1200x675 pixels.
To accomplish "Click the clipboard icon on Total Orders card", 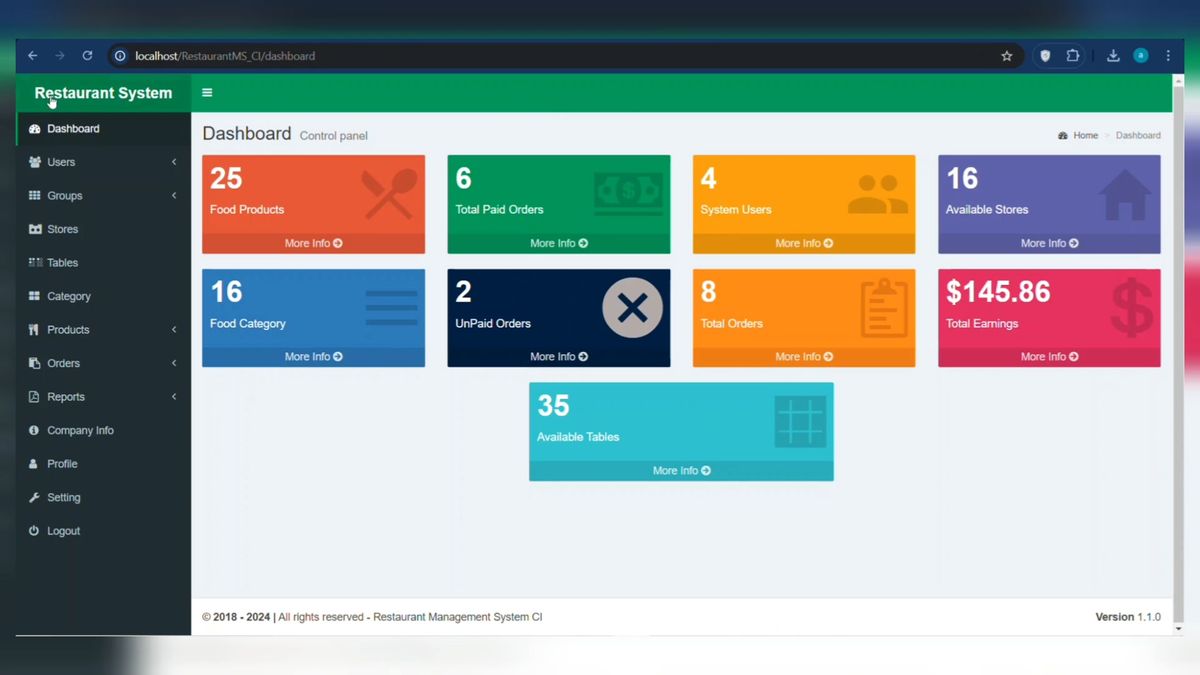I will 884,308.
